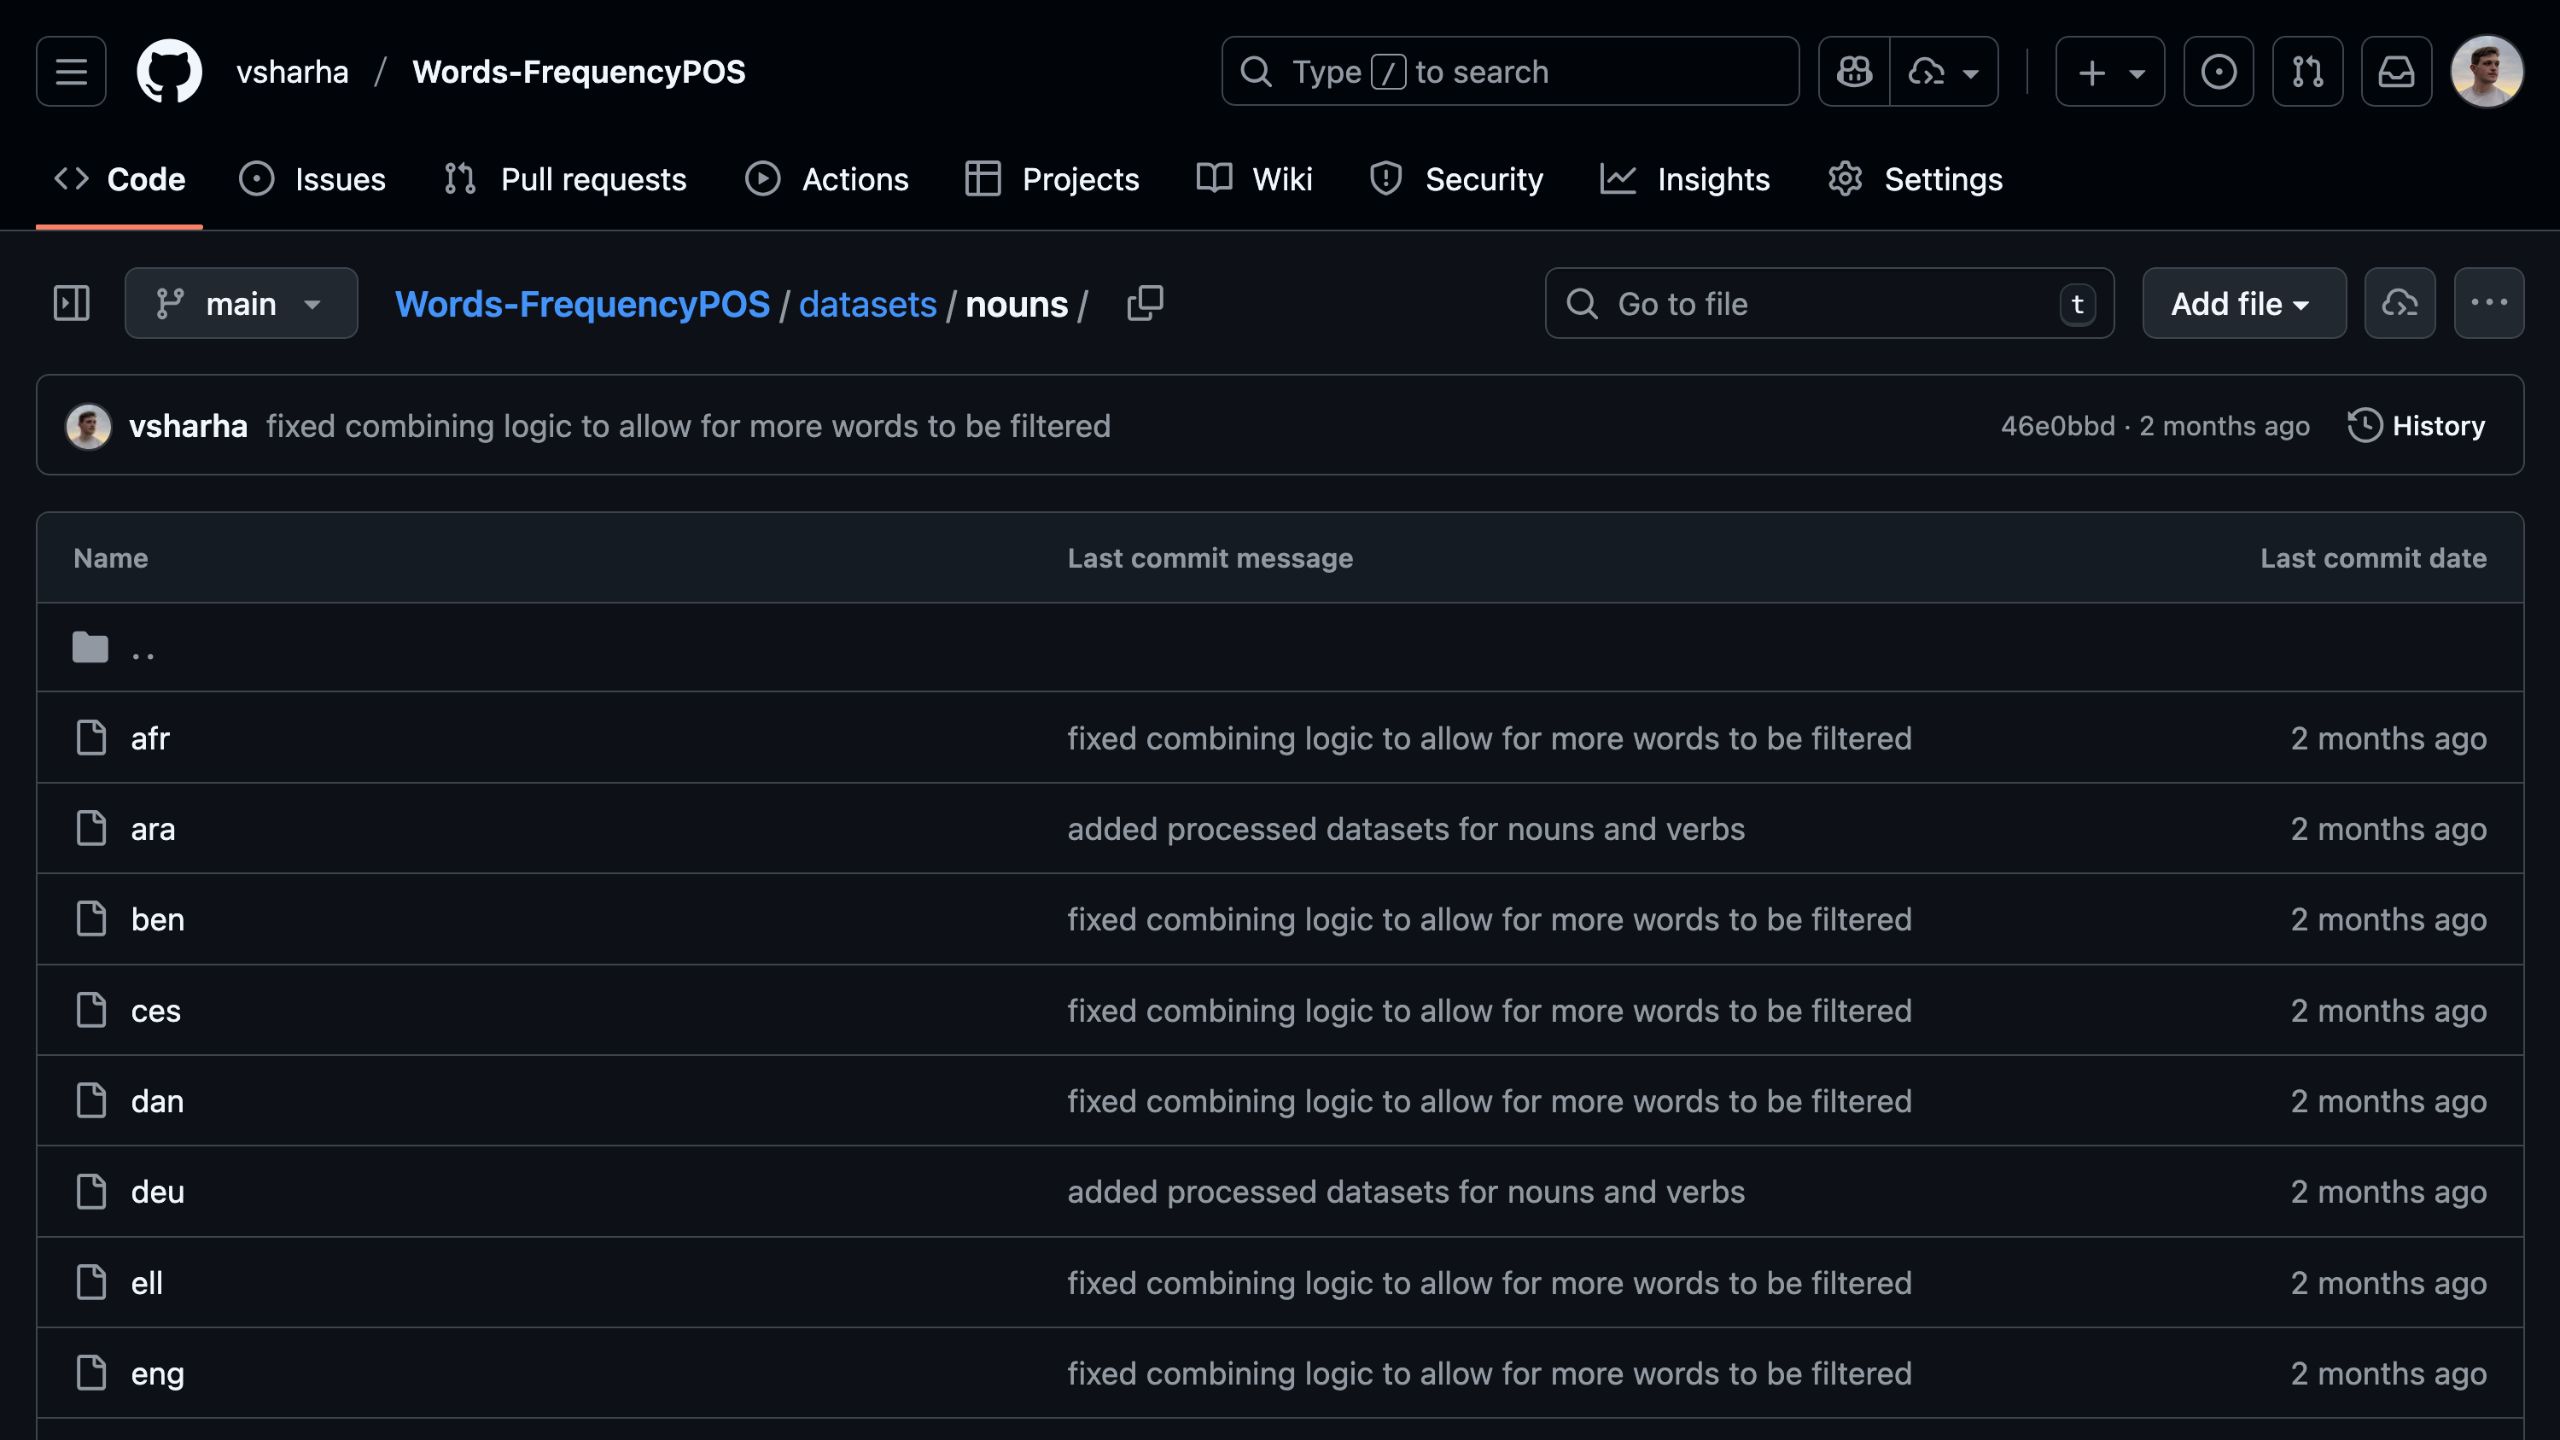
Task: Open the pull requests header icon
Action: coord(2307,71)
